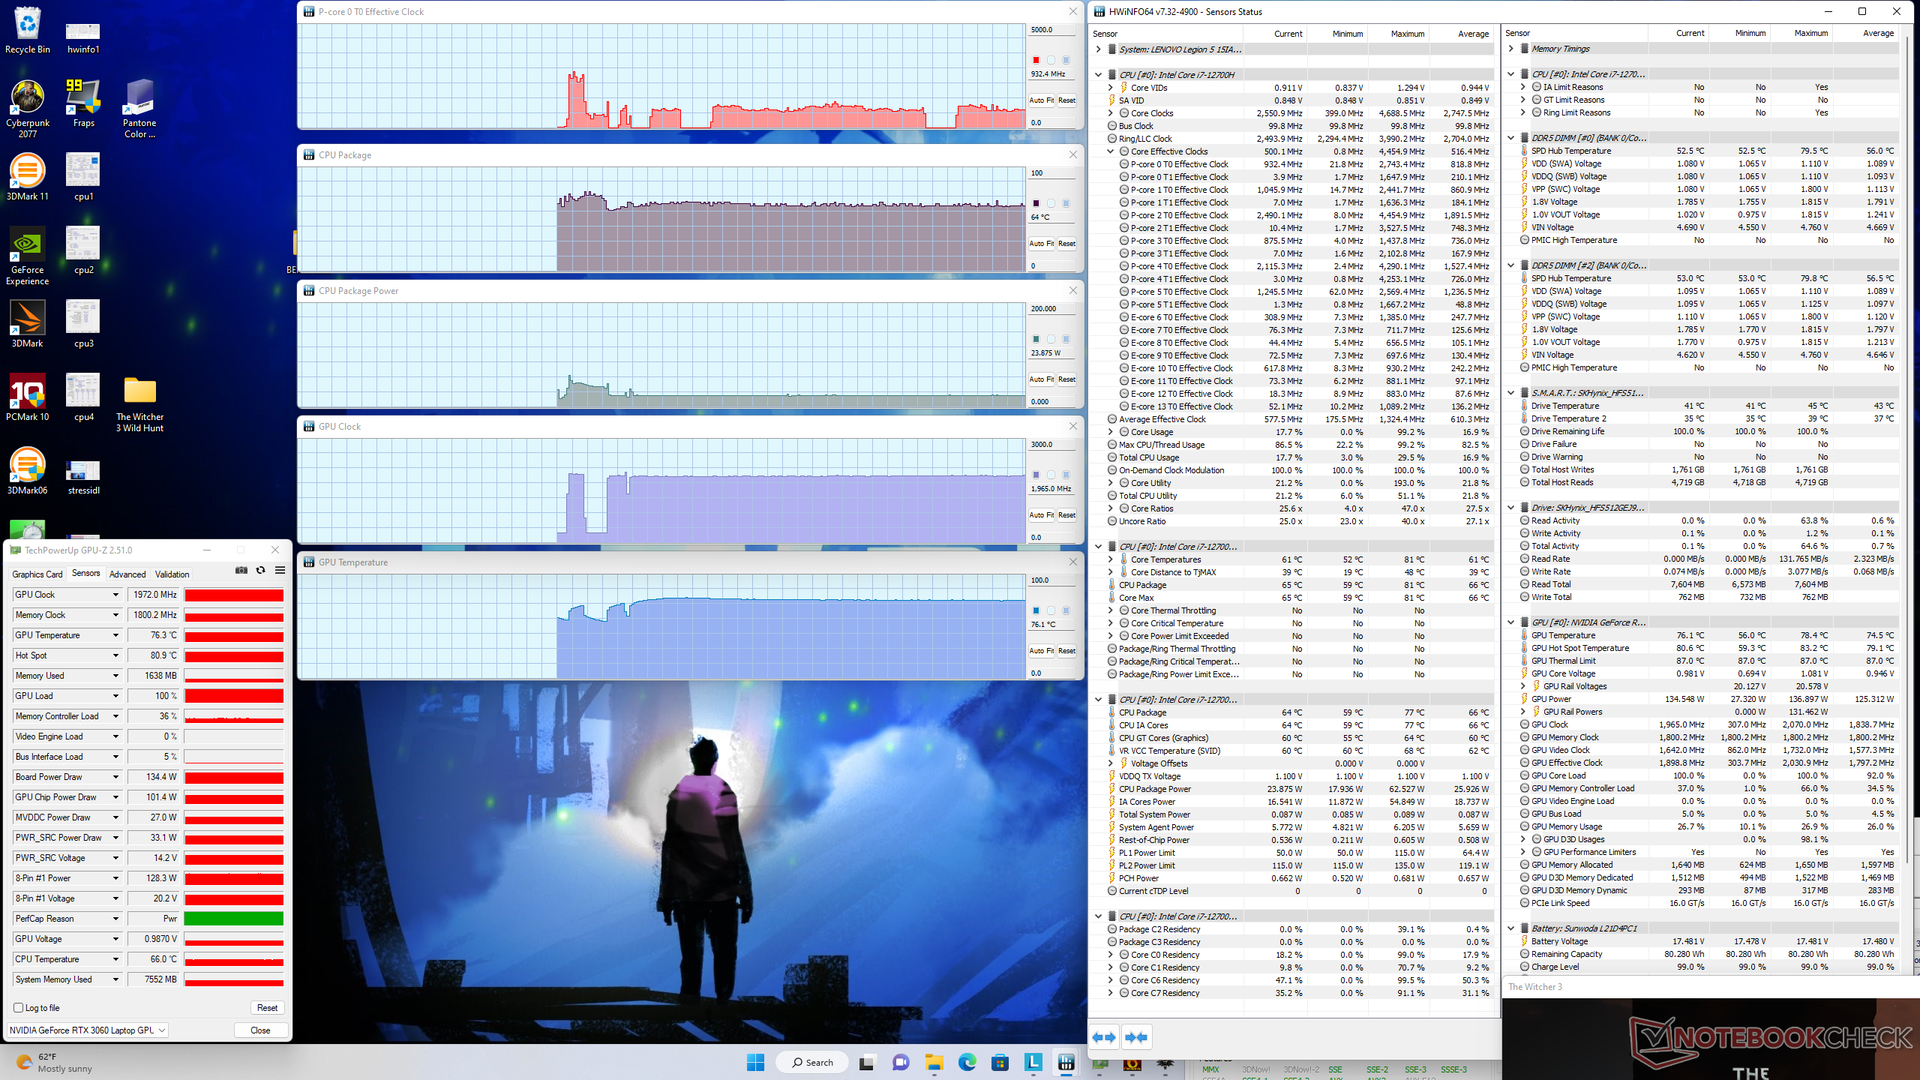Viewport: 1920px width, 1080px height.
Task: Click Auto Fit in CPU Package graph
Action: coord(1041,243)
